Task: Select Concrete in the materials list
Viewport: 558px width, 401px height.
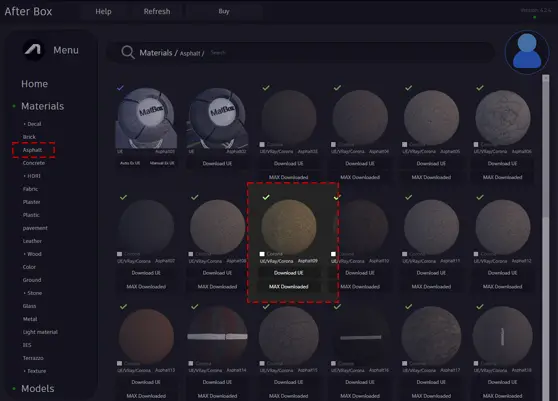Action: pos(34,163)
